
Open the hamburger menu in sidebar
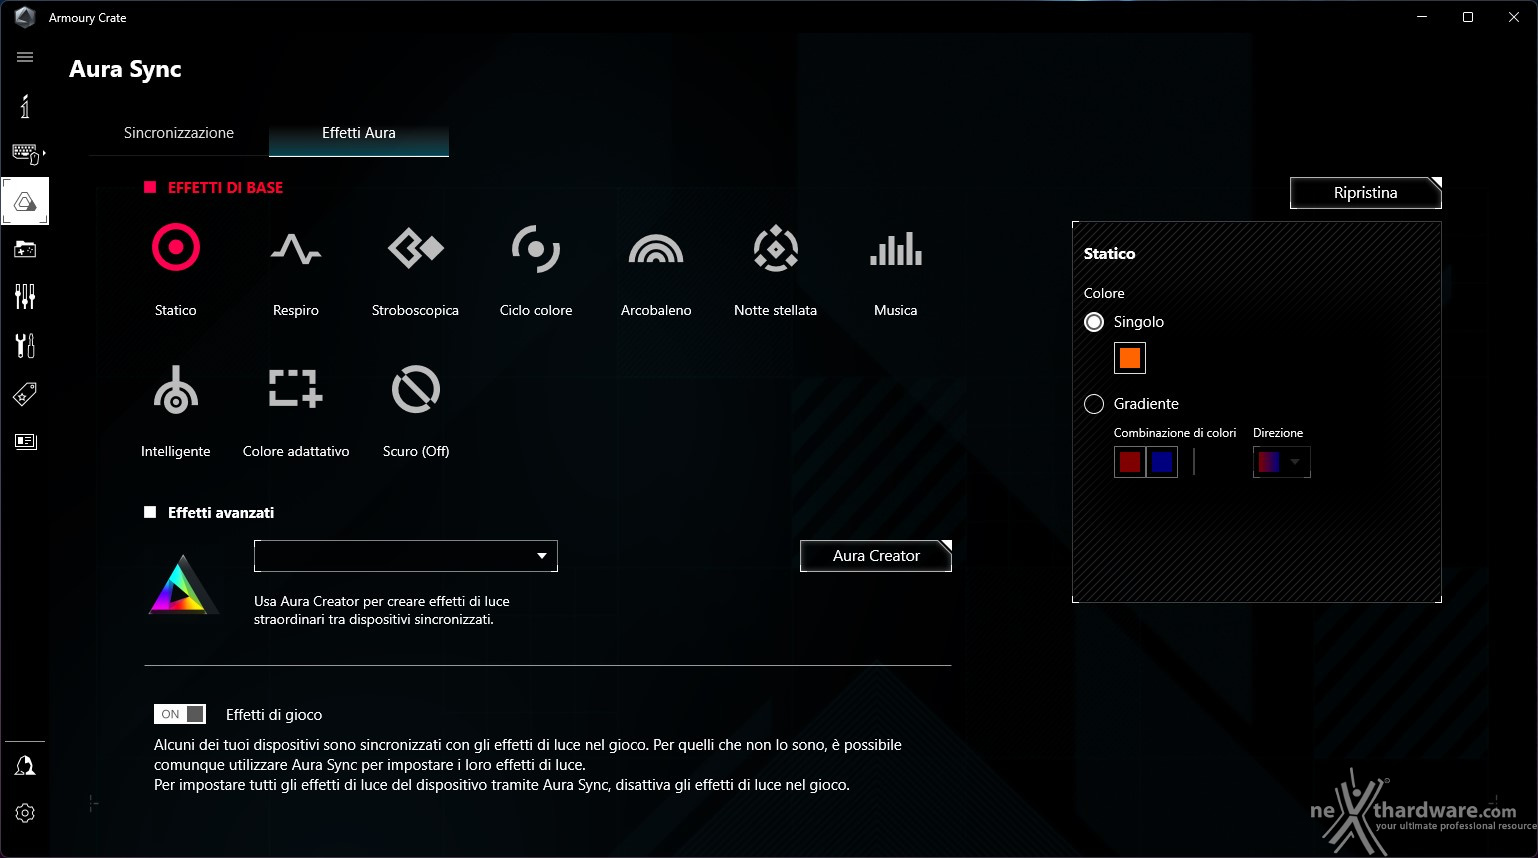click(x=25, y=57)
